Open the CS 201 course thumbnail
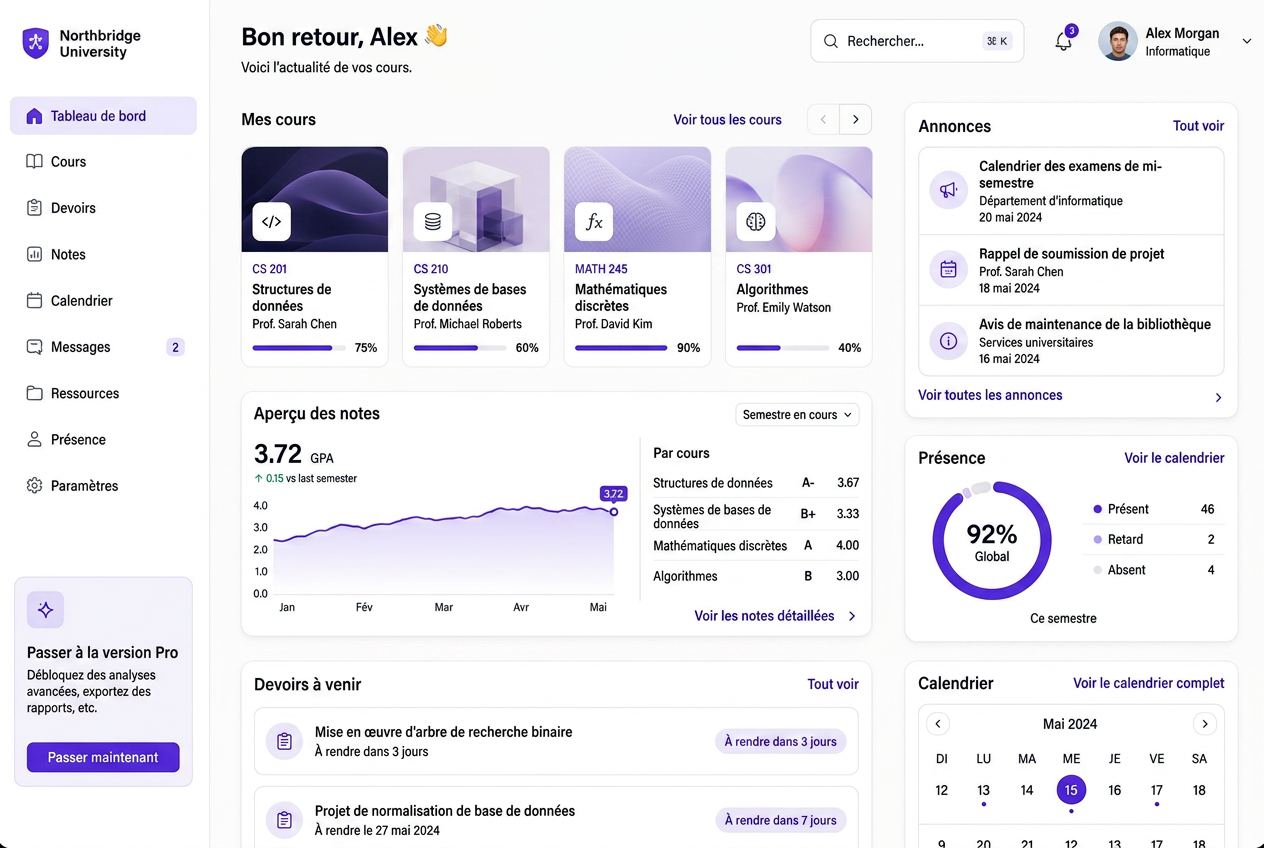 coord(315,199)
